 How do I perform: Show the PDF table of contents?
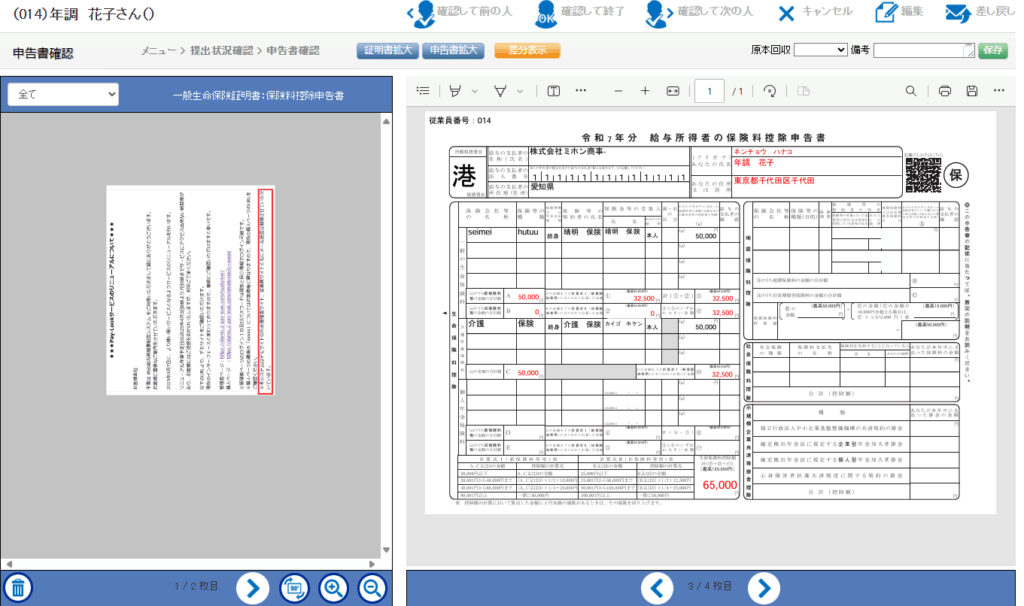423,91
